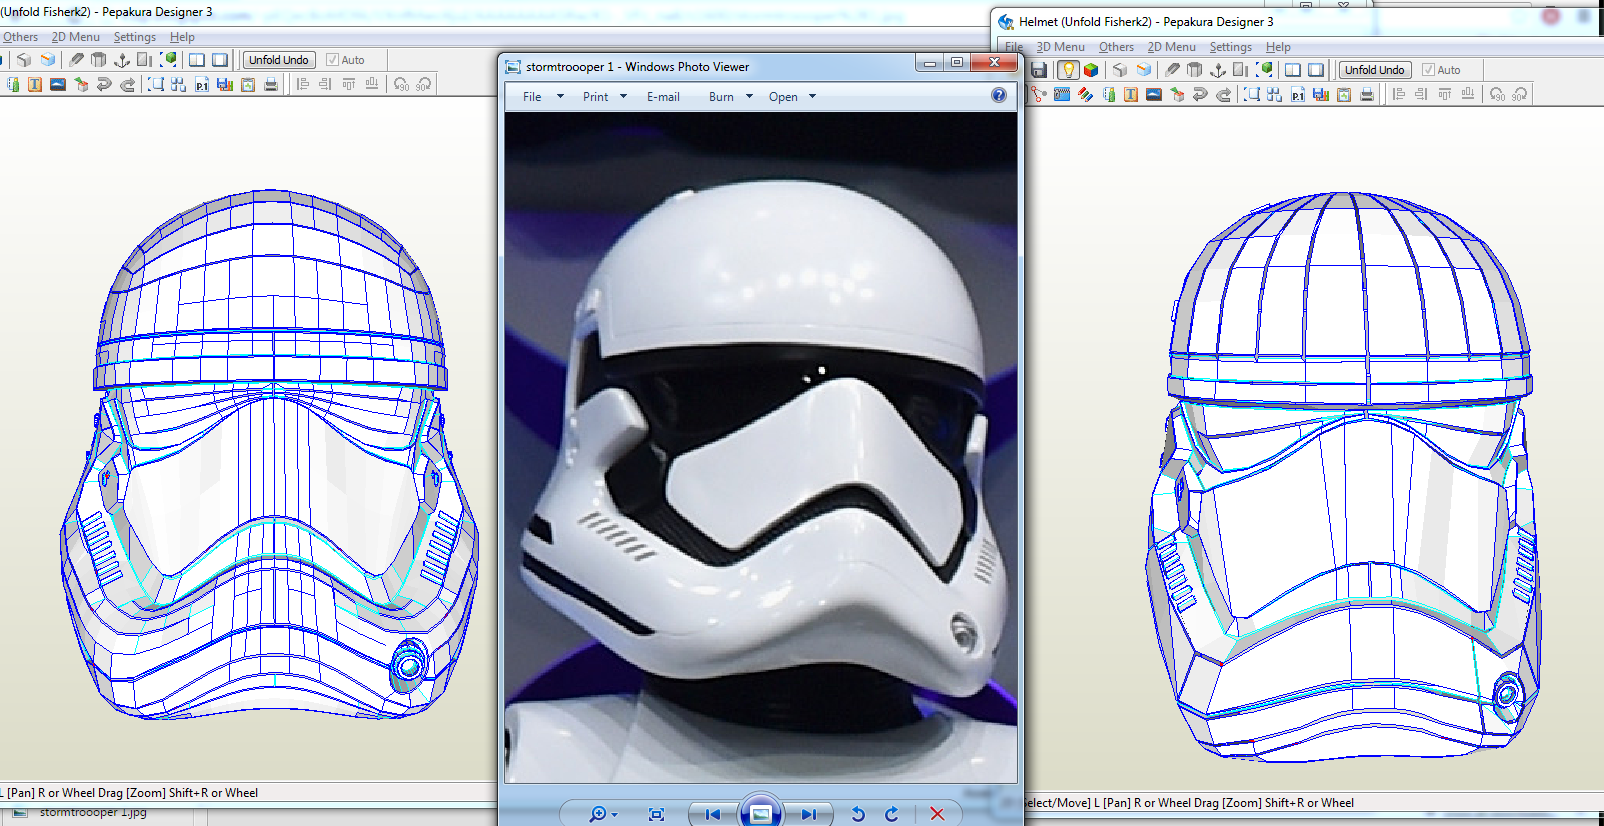Viewport: 1604px width, 826px height.
Task: Click the image insert icon in right window
Action: [x=1154, y=94]
